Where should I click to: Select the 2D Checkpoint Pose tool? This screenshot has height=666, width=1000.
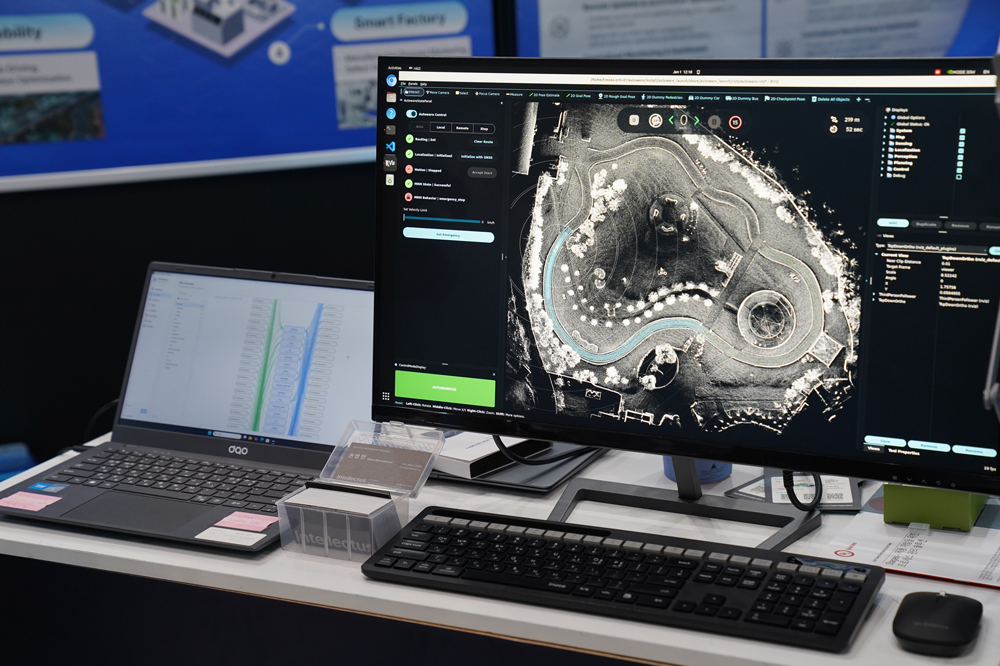tap(785, 99)
